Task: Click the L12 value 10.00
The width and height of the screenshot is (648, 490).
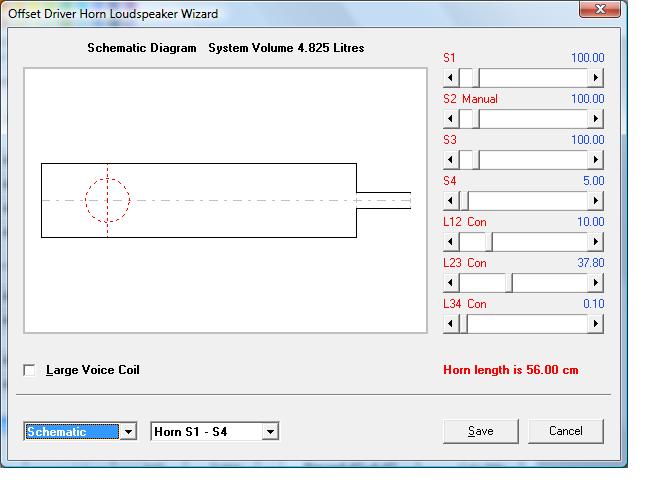Action: click(591, 221)
